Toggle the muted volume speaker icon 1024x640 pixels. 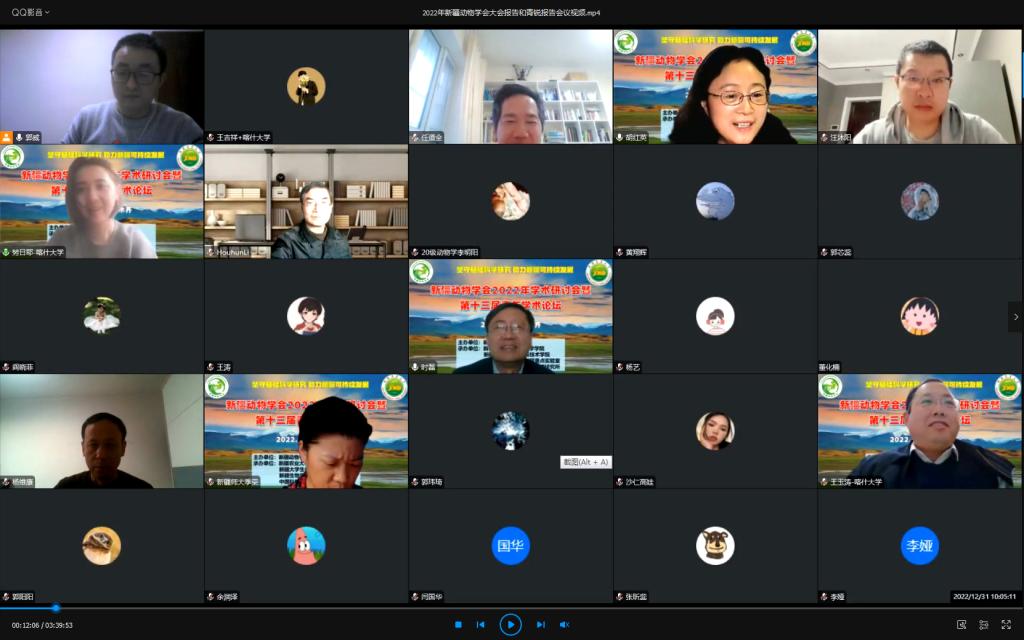564,625
